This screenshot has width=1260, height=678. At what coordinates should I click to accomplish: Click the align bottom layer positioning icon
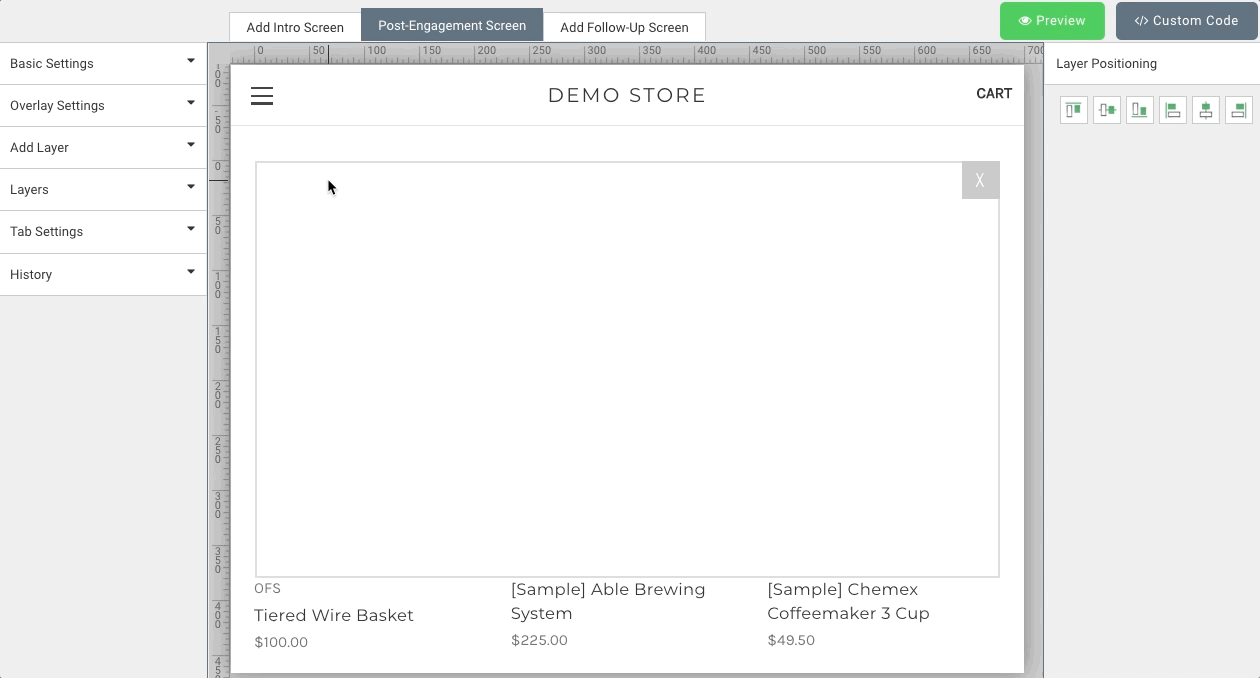pos(1140,110)
